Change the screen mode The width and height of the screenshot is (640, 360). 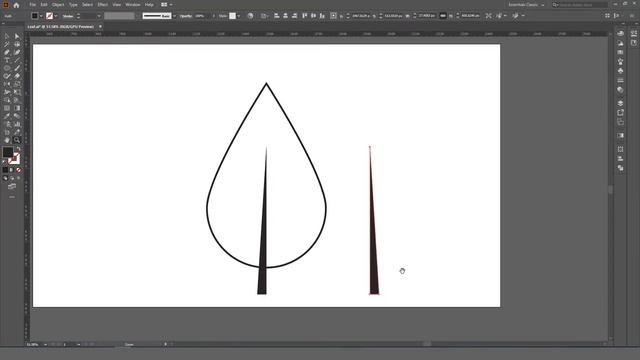[x=12, y=187]
